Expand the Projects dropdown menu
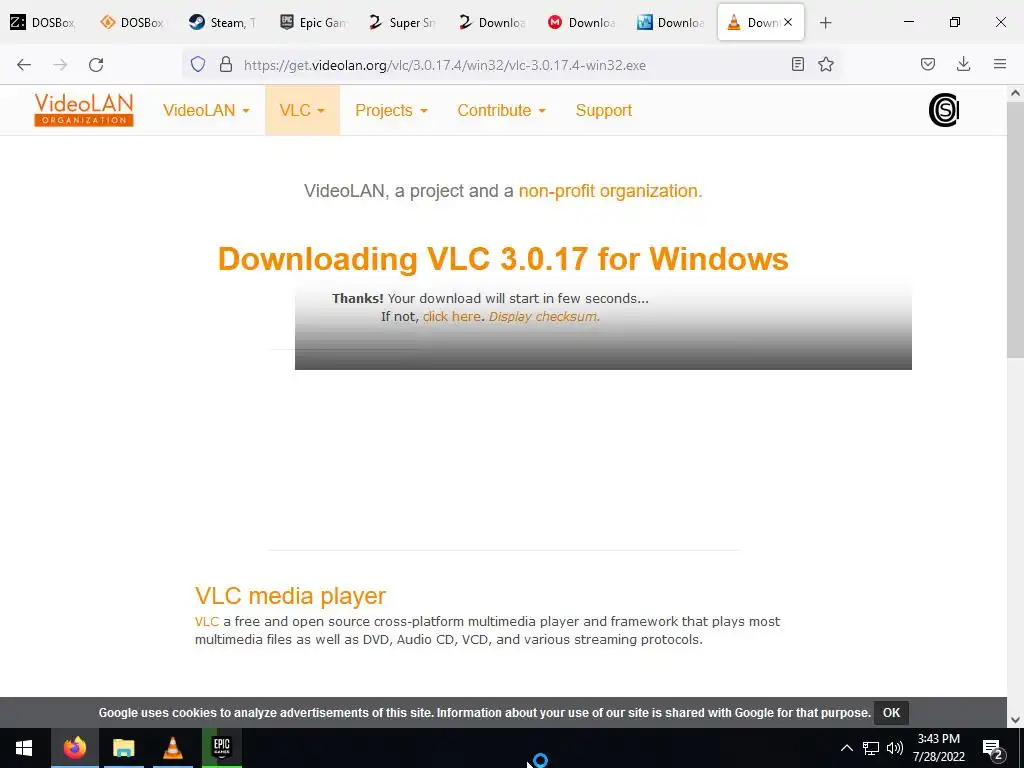The width and height of the screenshot is (1024, 768). [x=391, y=110]
